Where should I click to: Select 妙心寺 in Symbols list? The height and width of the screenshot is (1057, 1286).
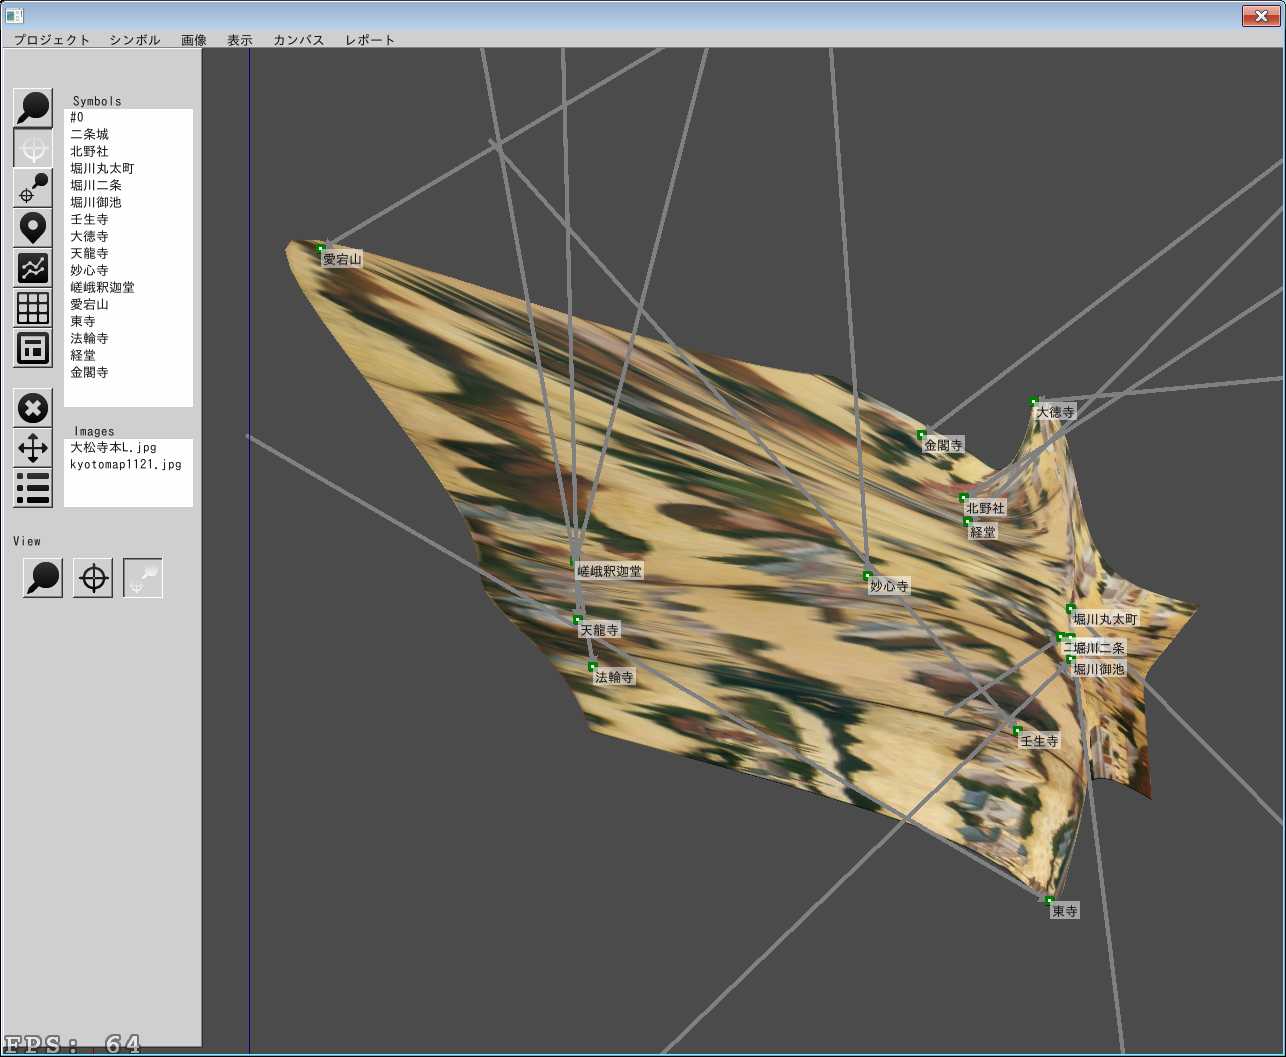coord(128,270)
